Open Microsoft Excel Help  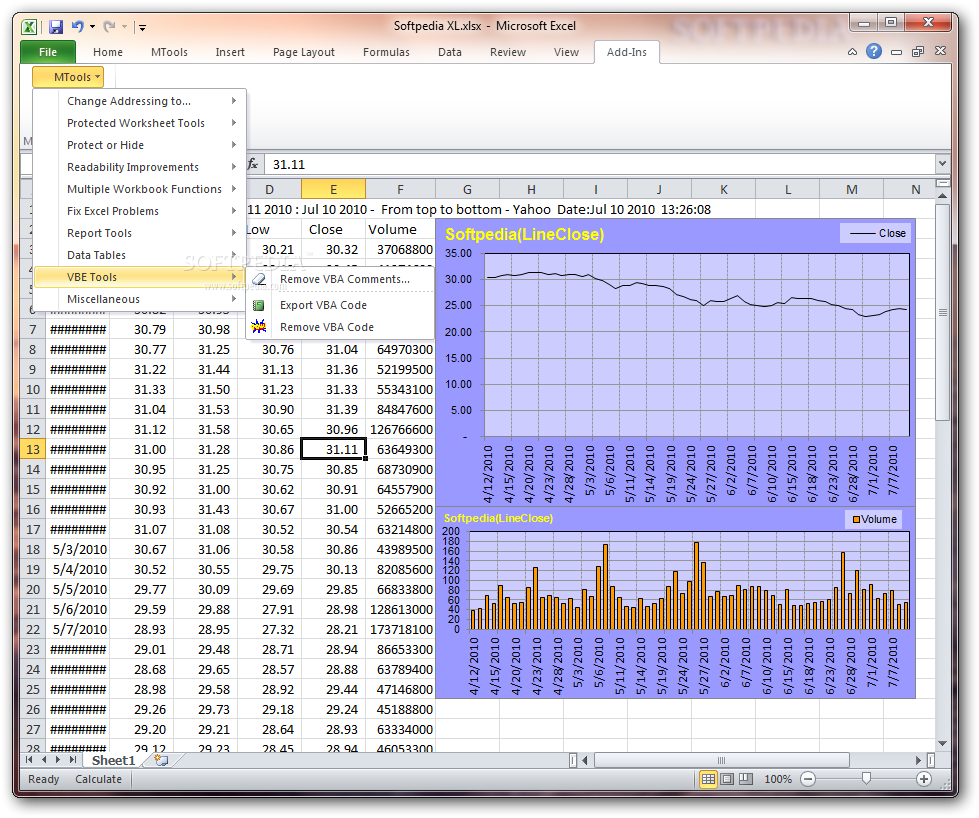coord(874,51)
